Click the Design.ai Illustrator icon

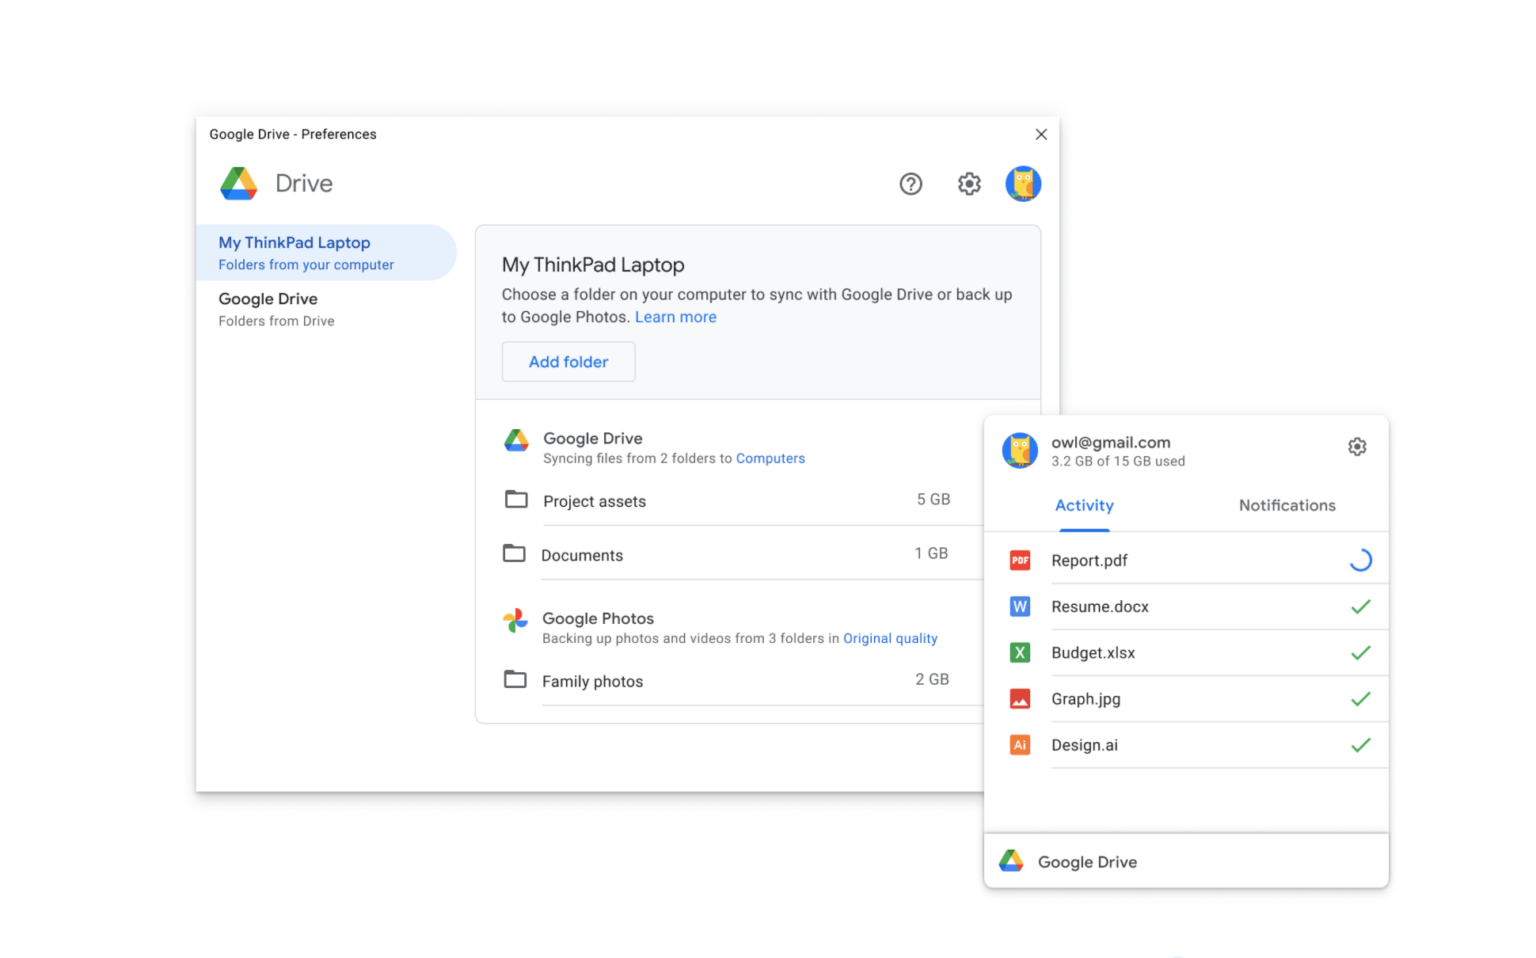pos(1019,745)
